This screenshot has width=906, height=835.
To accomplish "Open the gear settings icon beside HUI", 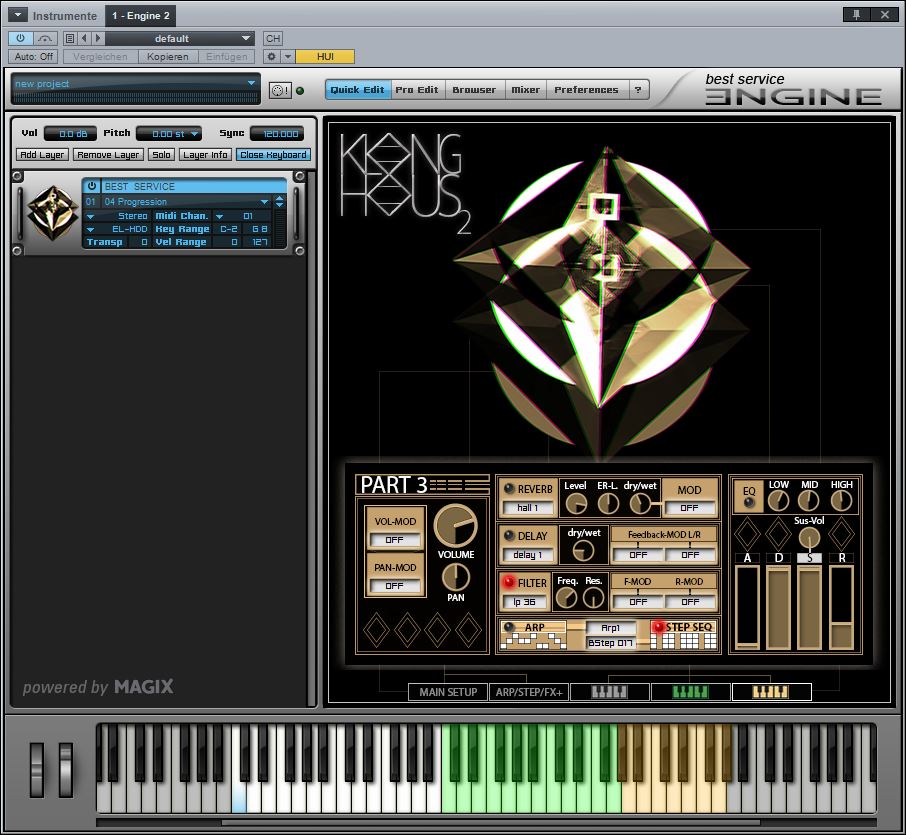I will point(271,57).
